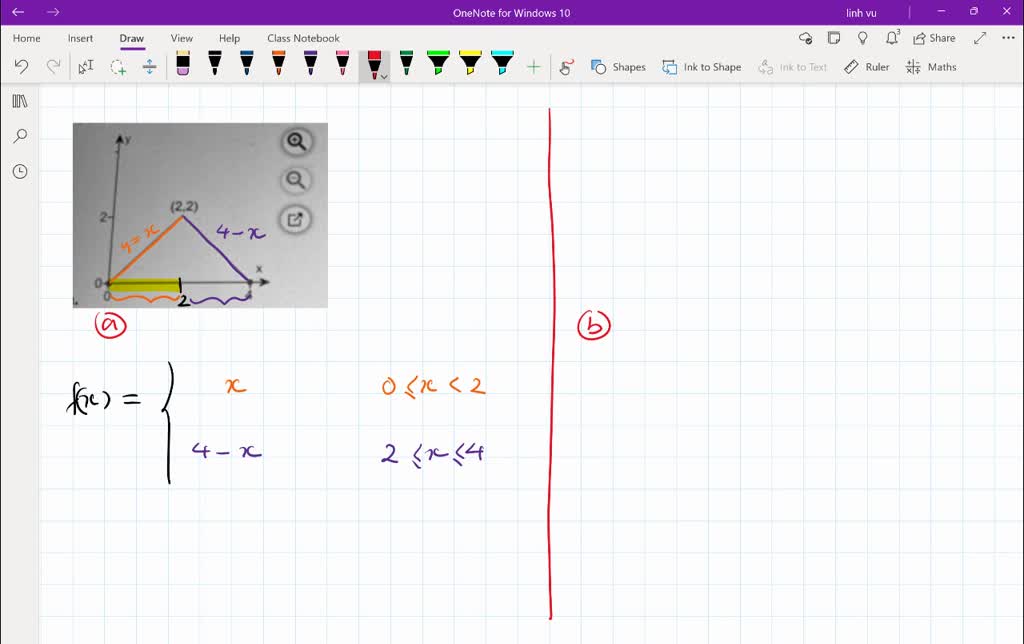Image resolution: width=1024 pixels, height=644 pixels.
Task: Select the yellow highlighter
Action: [x=472, y=63]
